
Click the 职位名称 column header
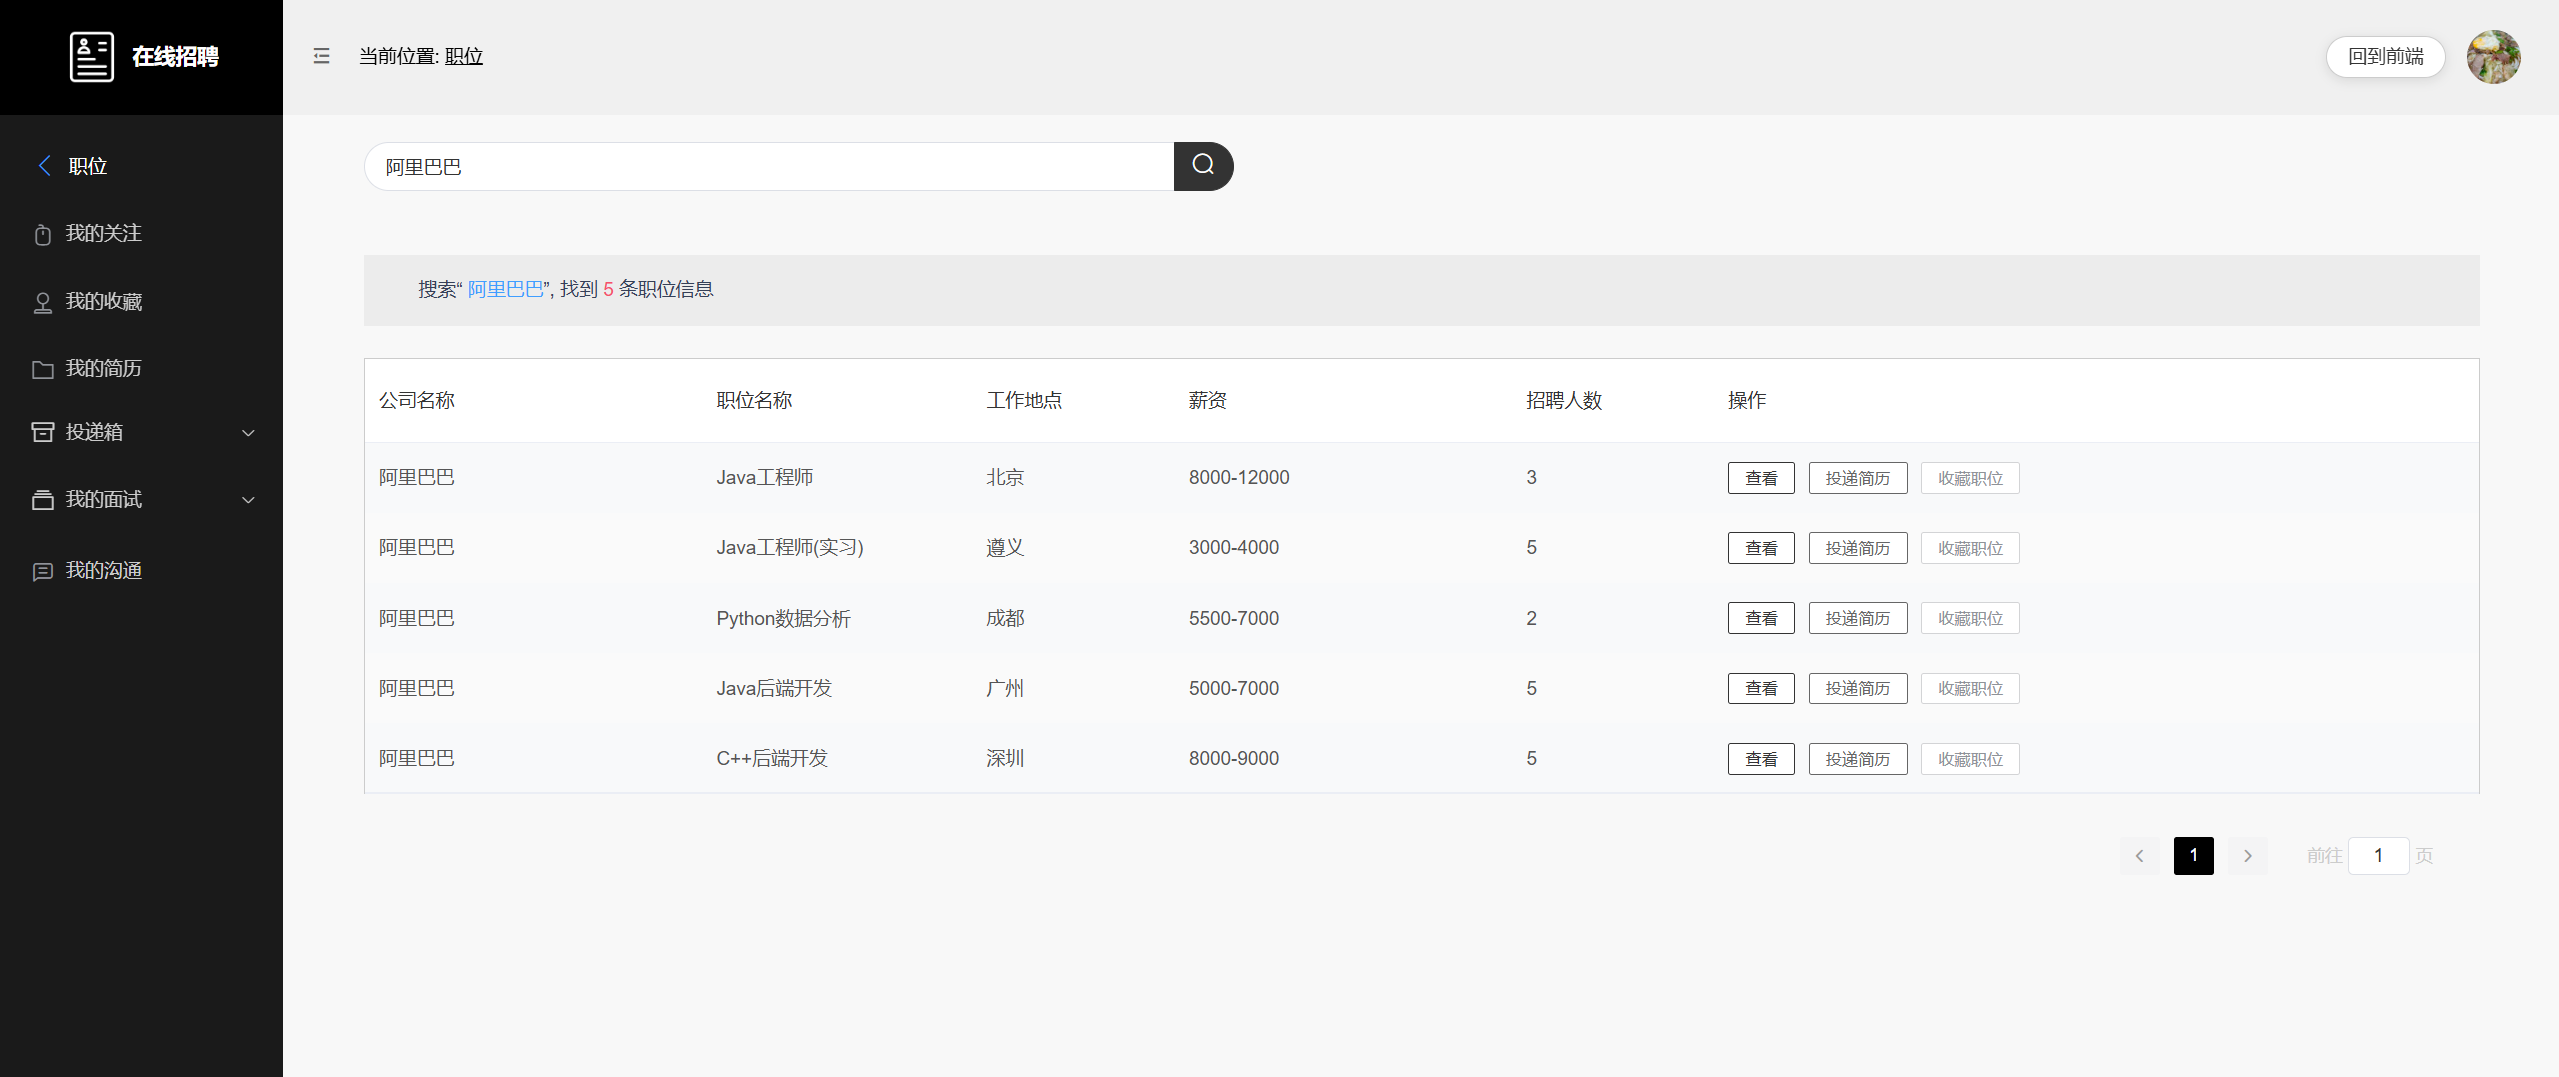(754, 401)
